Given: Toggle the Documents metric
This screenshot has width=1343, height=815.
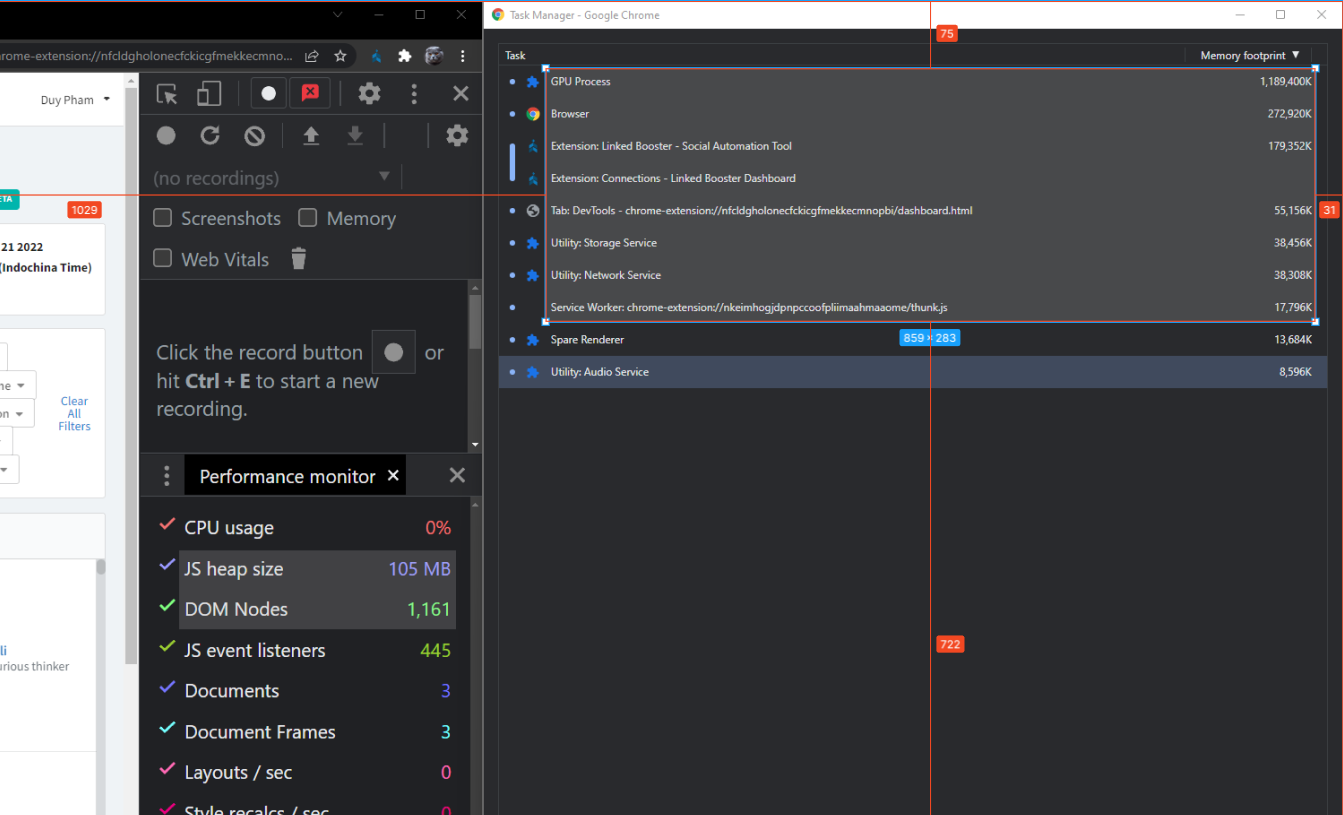Looking at the screenshot, I should (168, 689).
